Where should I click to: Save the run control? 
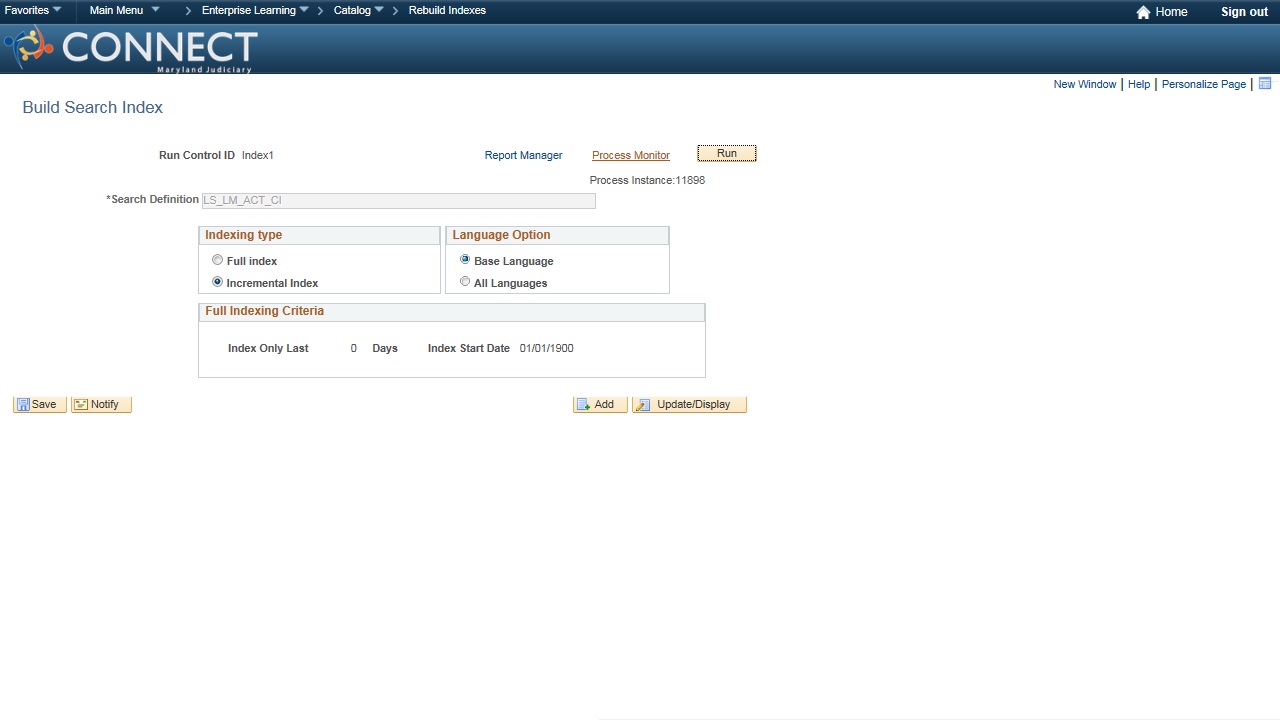(40, 404)
